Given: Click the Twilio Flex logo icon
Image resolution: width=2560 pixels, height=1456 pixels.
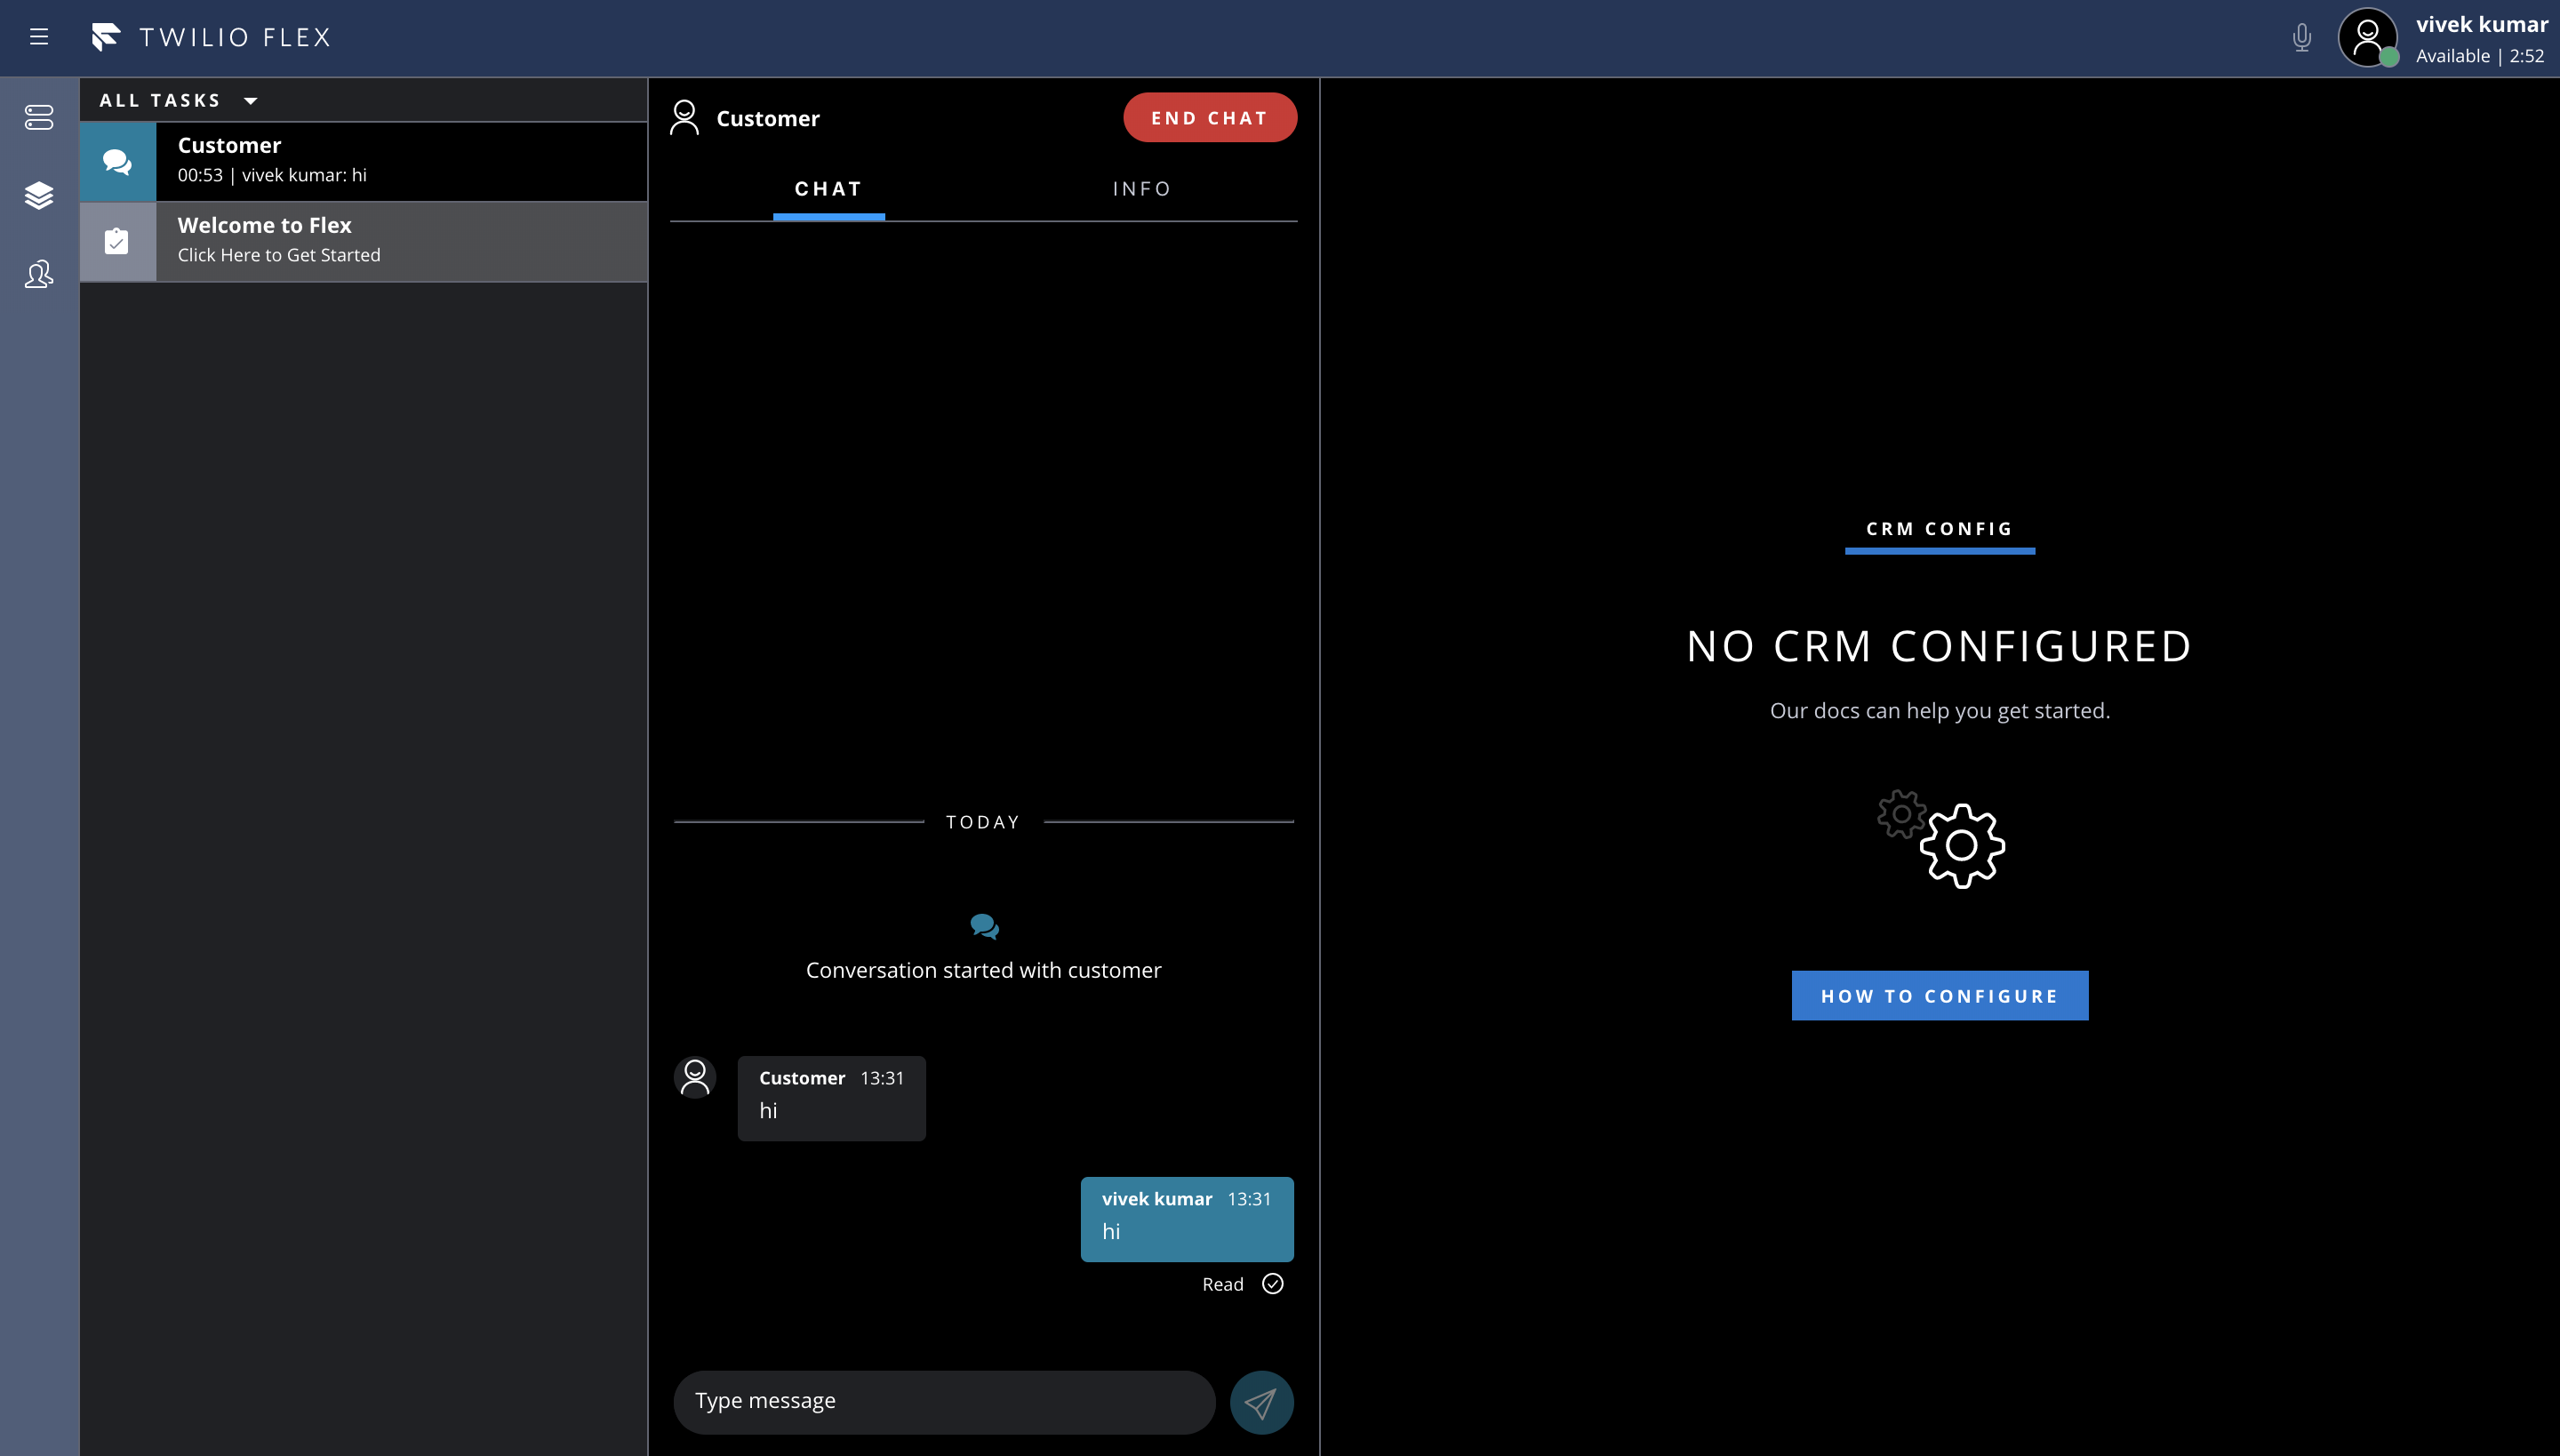Looking at the screenshot, I should click(106, 37).
